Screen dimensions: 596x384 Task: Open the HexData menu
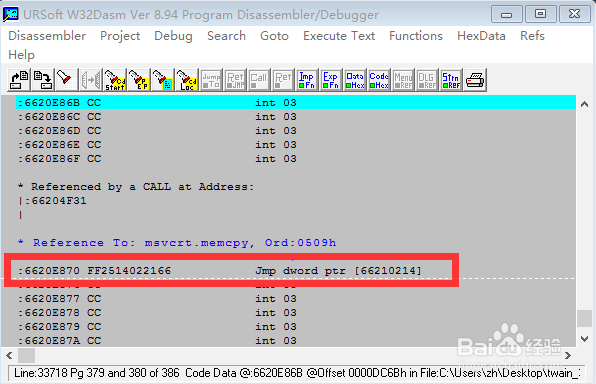[x=481, y=36]
